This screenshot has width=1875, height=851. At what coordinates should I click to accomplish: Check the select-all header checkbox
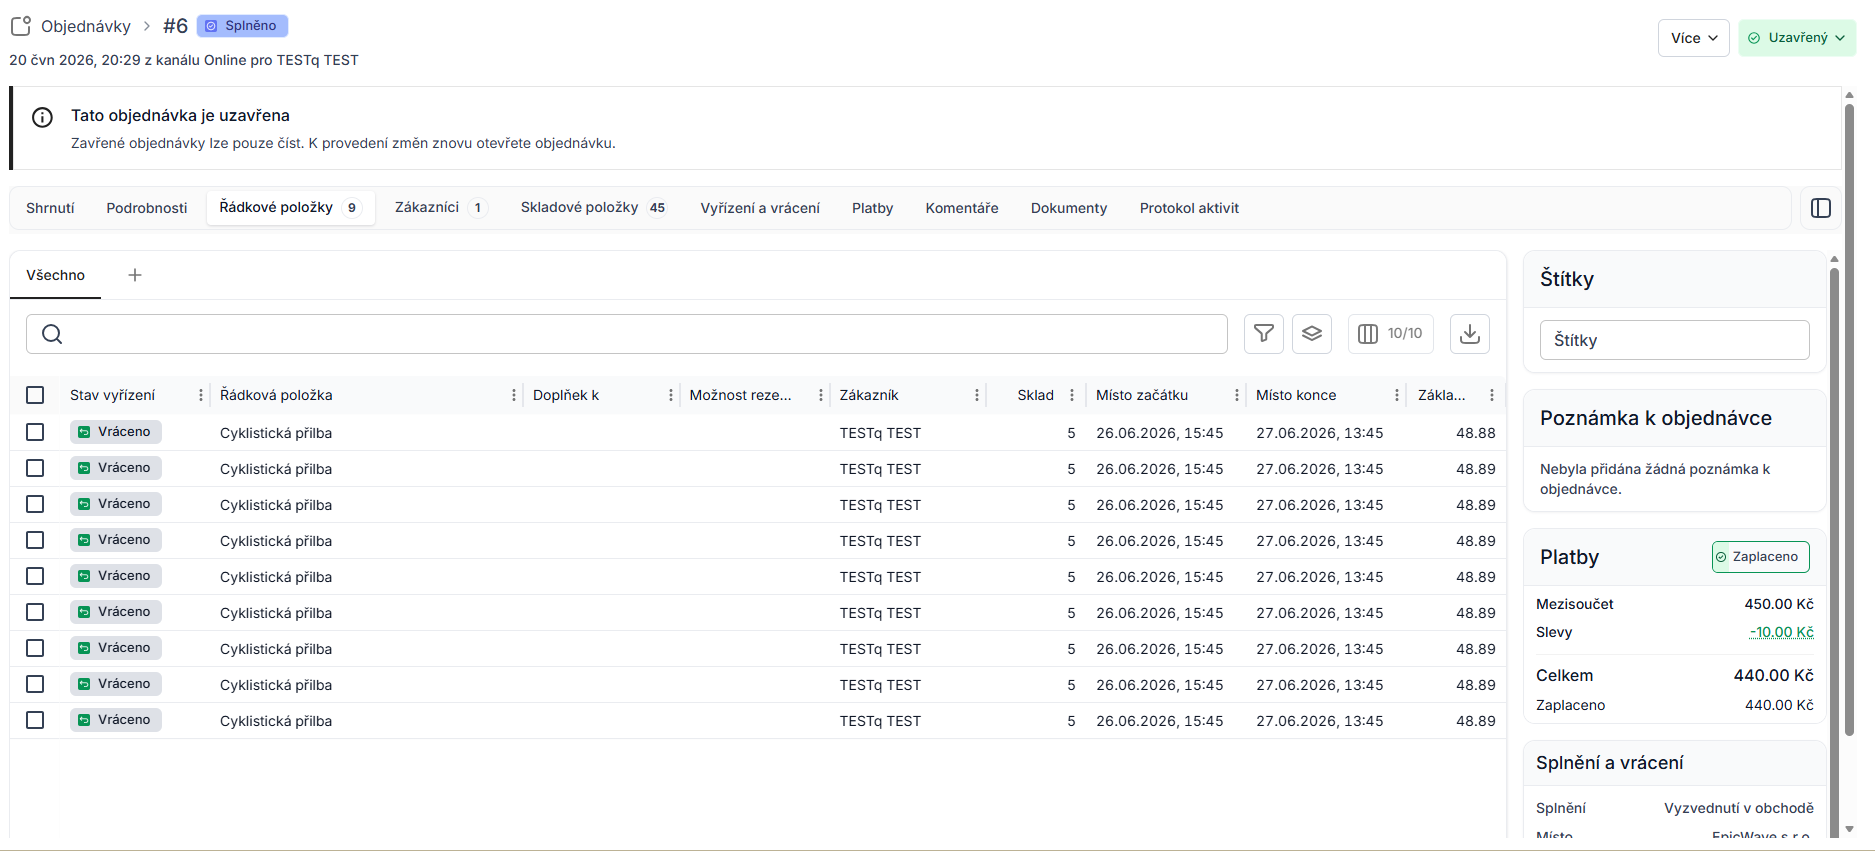(35, 395)
